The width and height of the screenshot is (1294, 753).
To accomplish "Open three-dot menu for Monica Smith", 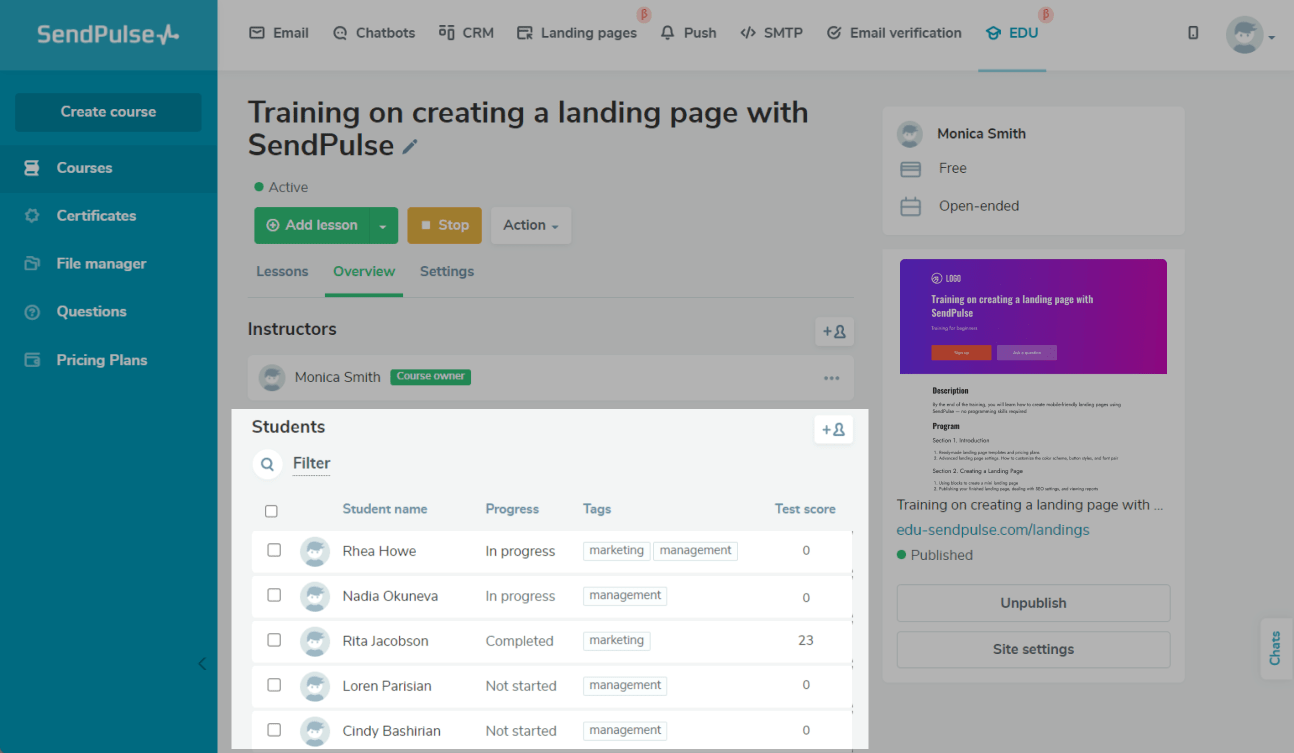I will (831, 378).
